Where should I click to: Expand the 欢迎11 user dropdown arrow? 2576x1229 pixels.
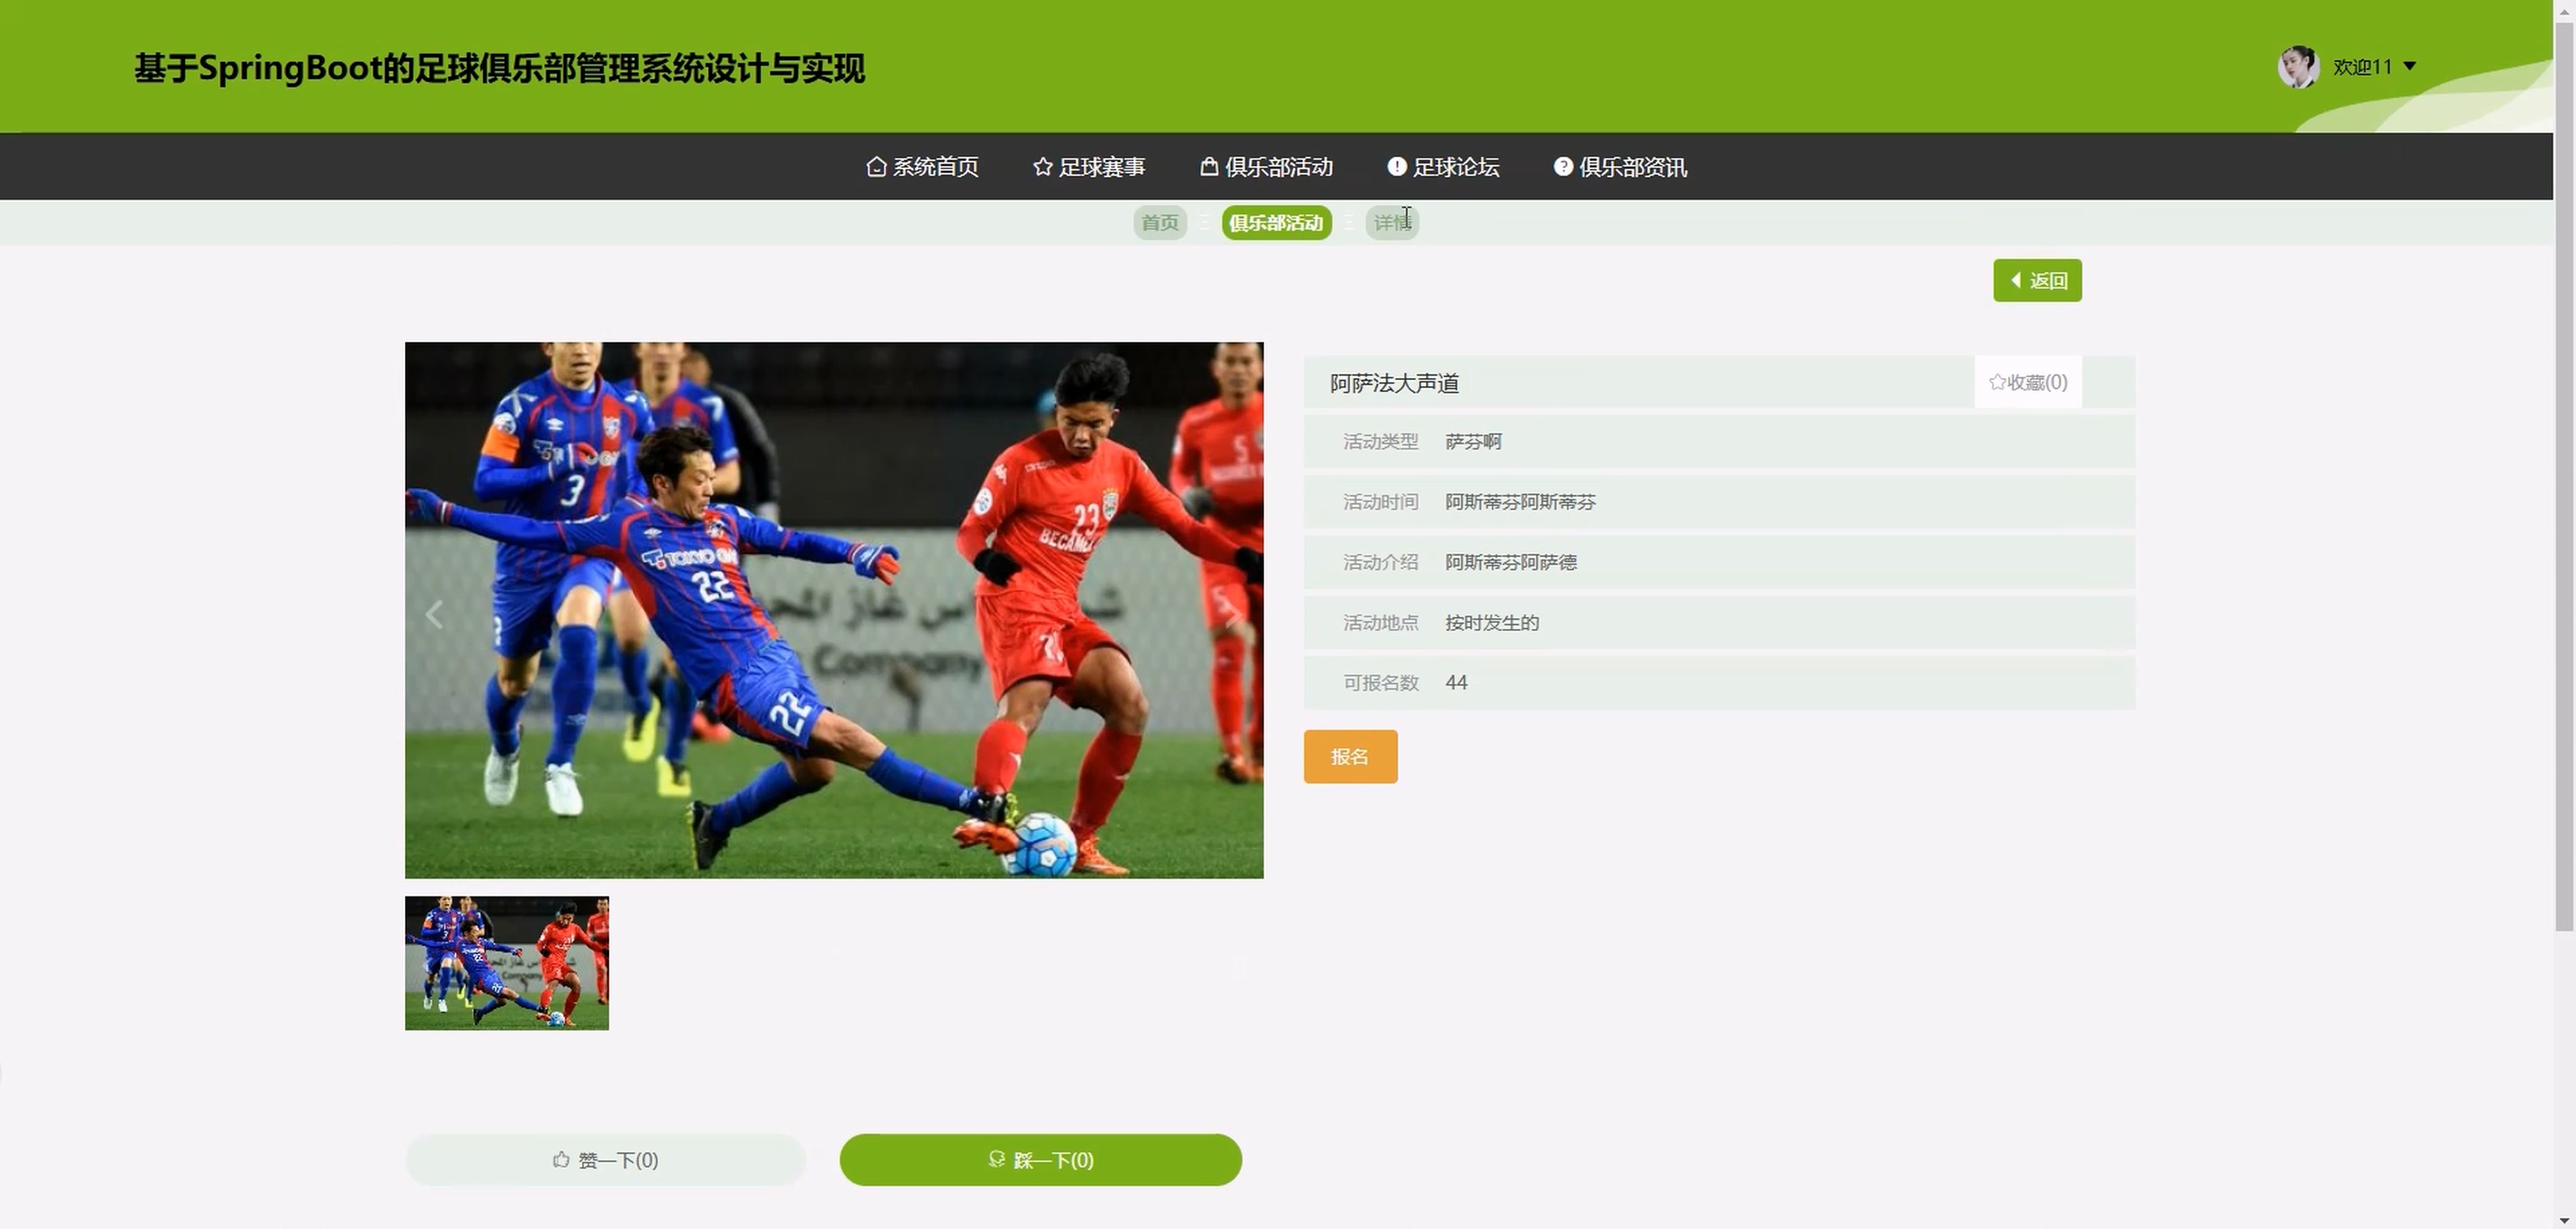pos(2409,66)
